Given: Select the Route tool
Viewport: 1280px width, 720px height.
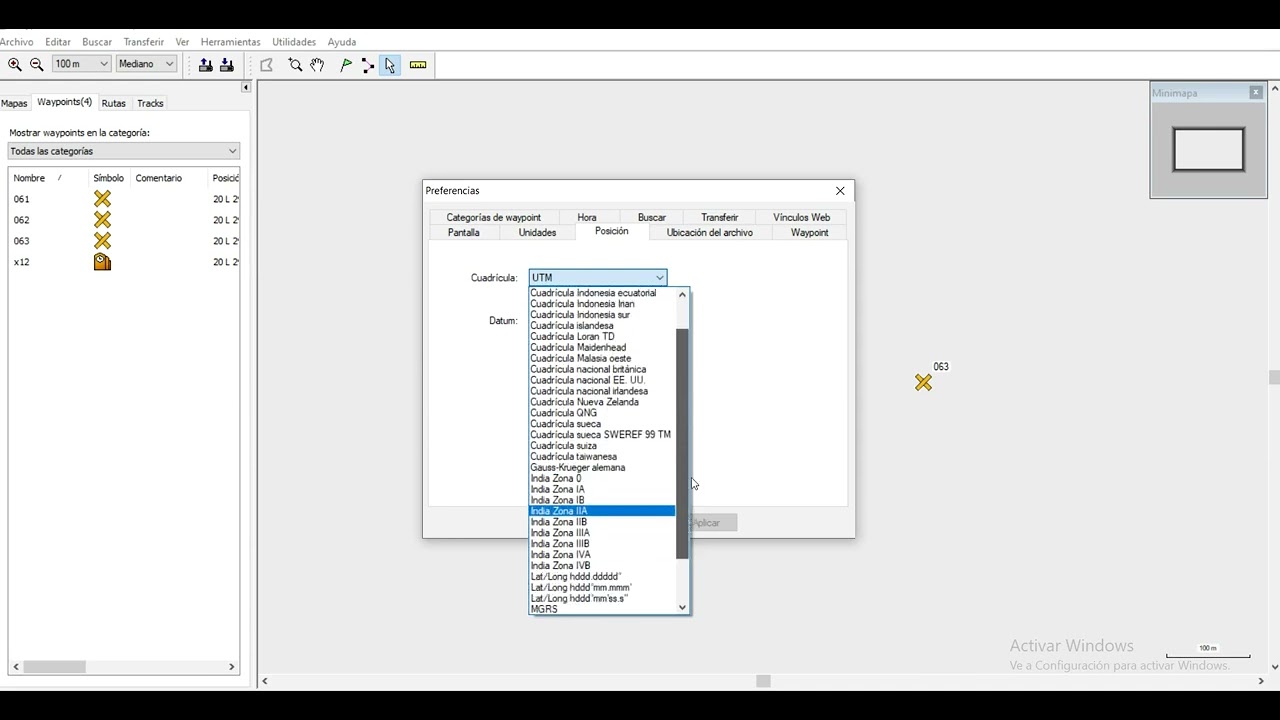Looking at the screenshot, I should point(368,65).
